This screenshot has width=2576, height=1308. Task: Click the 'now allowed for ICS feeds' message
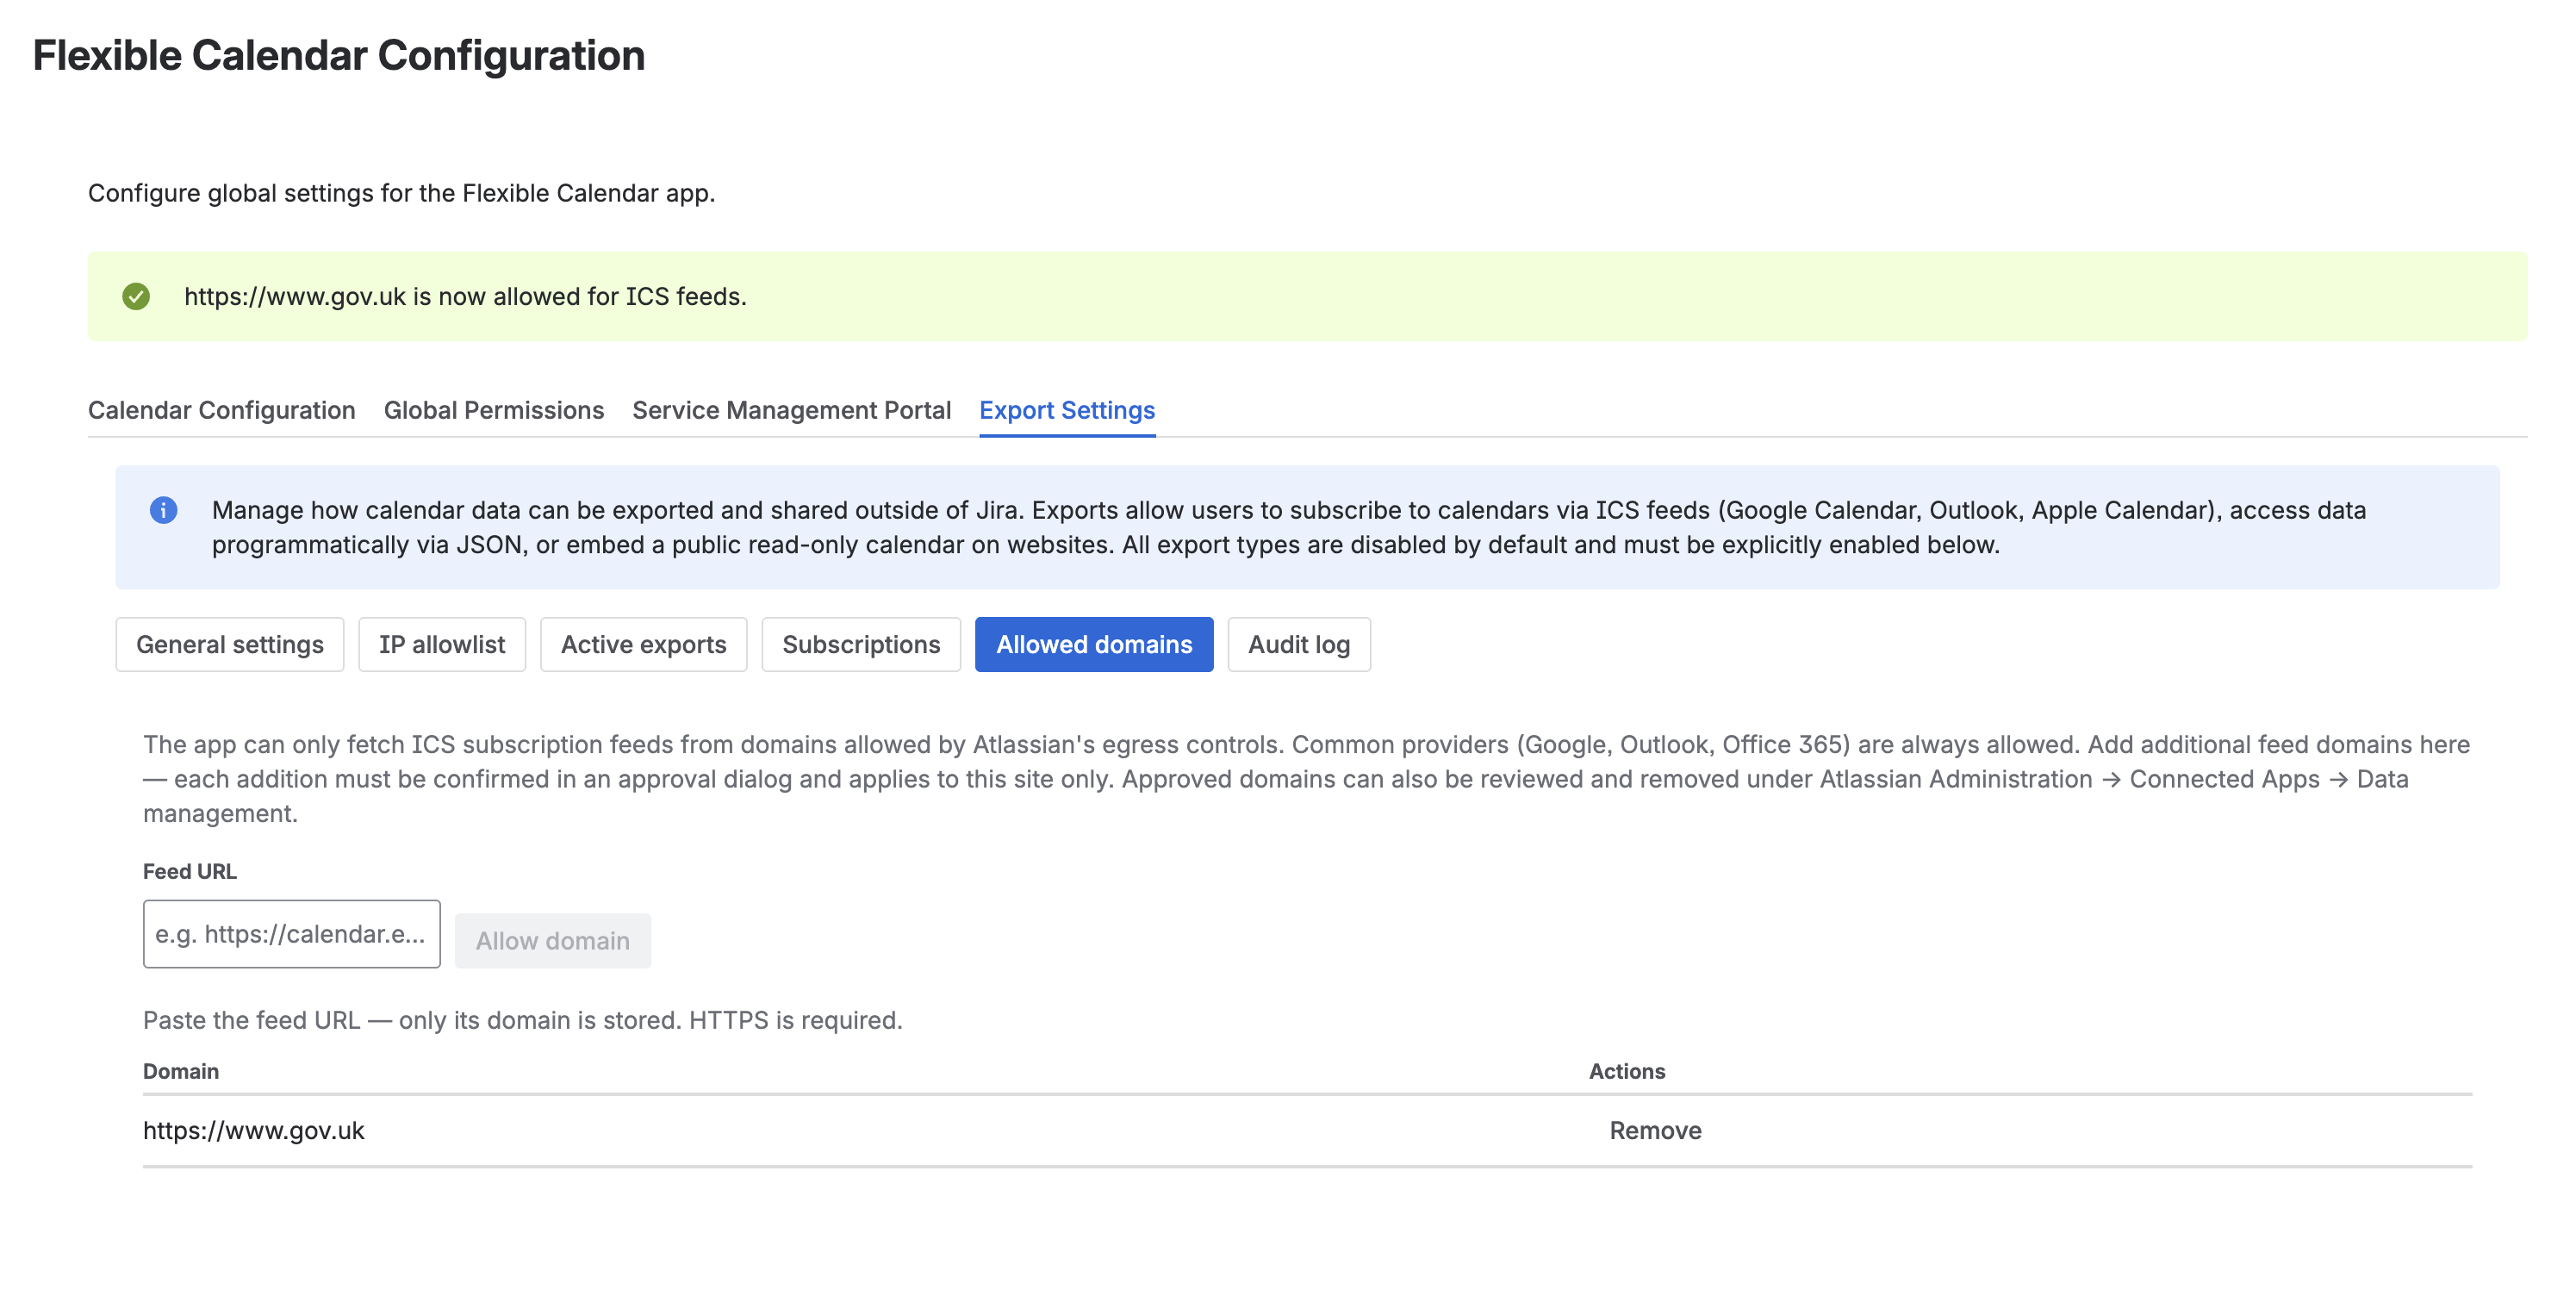coord(465,296)
